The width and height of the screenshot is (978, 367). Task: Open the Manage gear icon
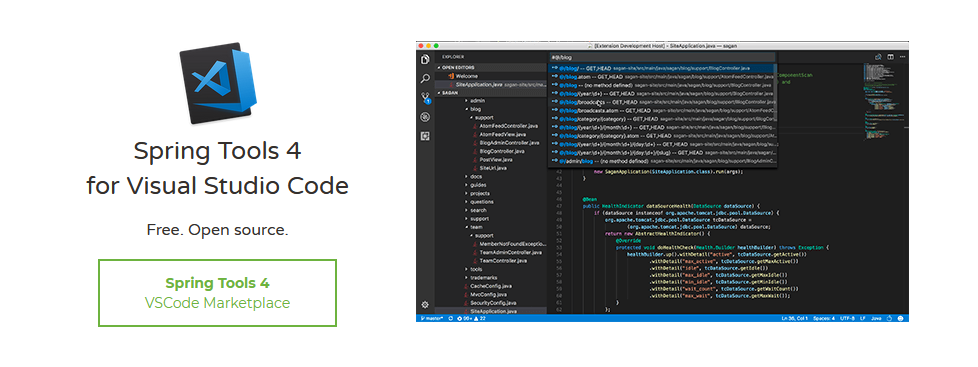click(425, 305)
